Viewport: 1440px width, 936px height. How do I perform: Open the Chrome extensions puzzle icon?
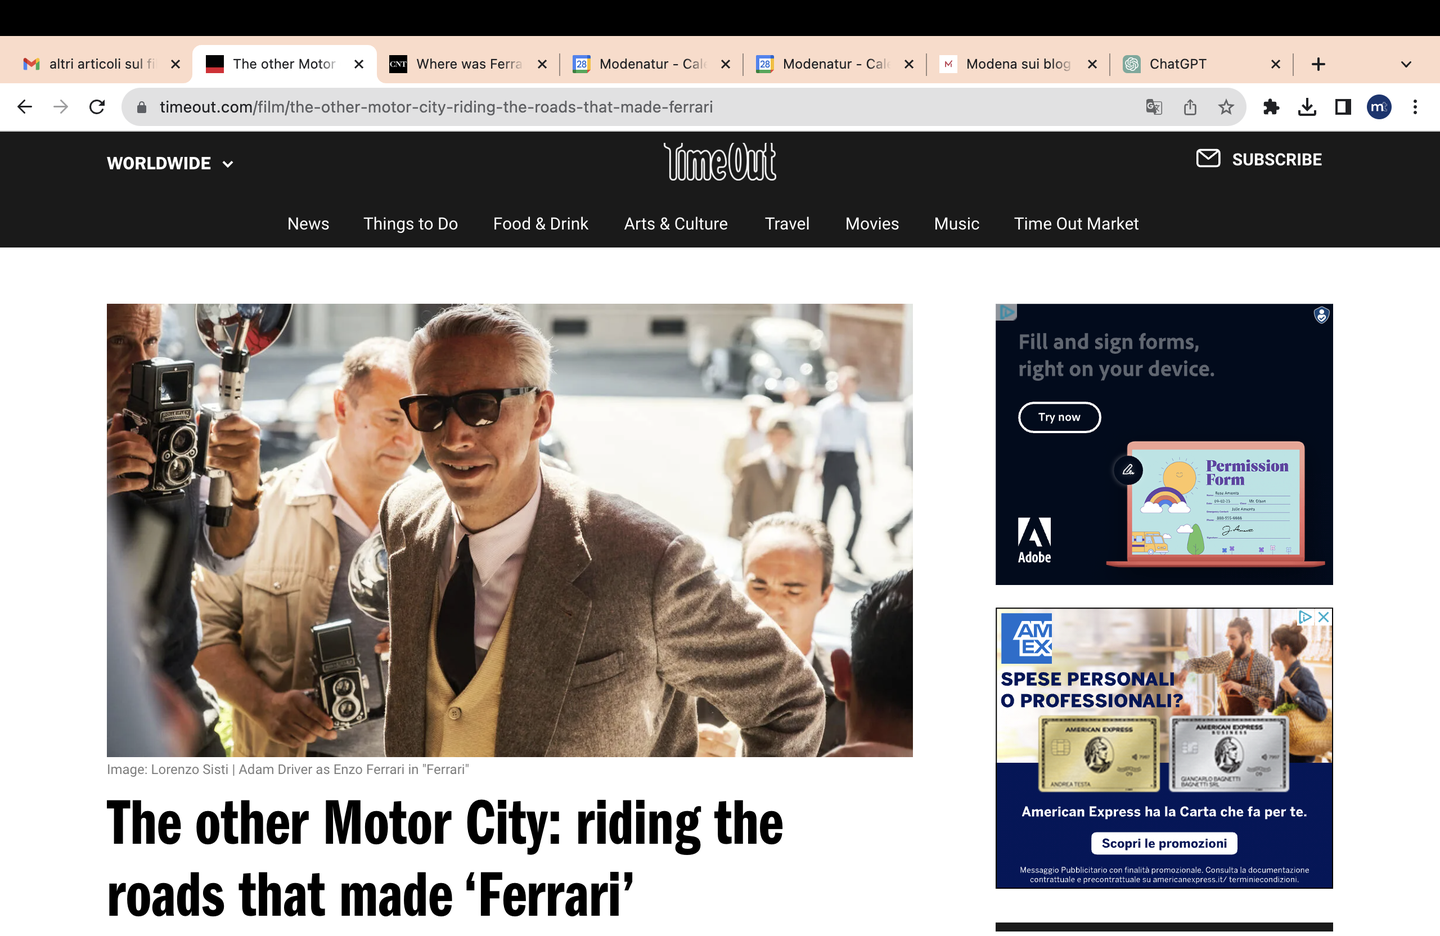pos(1271,107)
